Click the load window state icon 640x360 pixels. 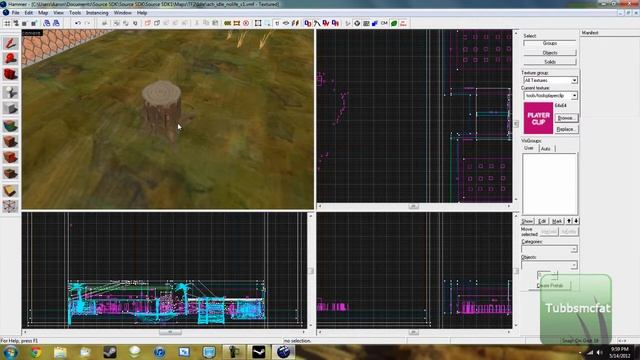47,23
